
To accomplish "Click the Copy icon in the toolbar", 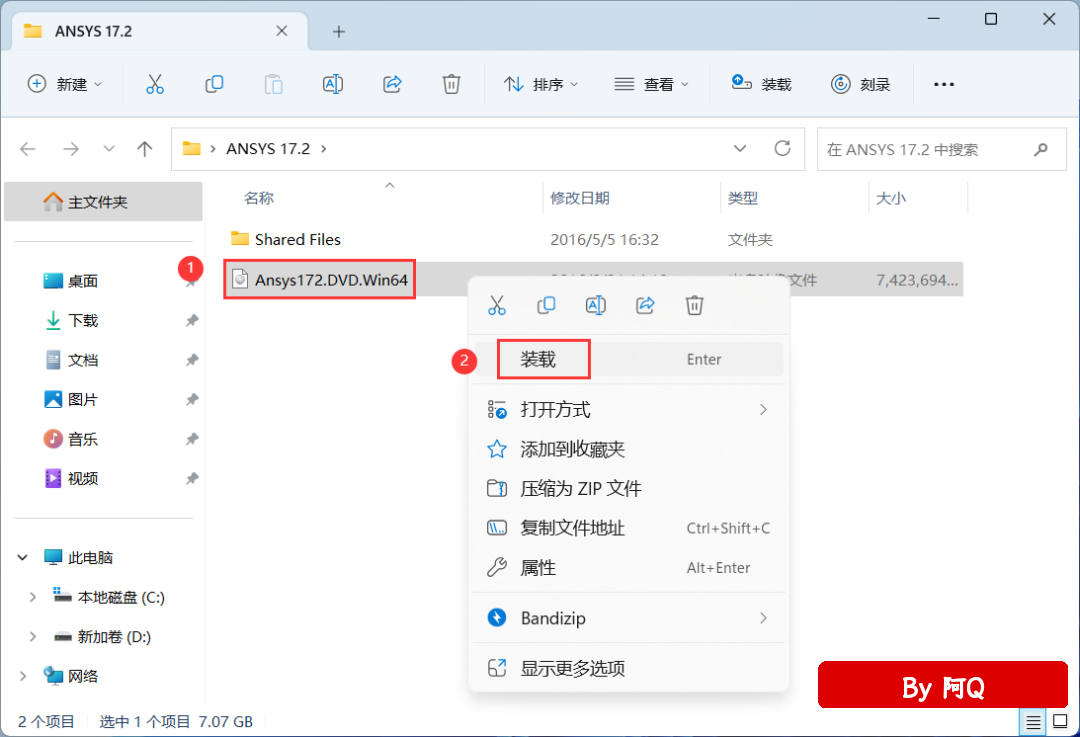I will [x=214, y=84].
